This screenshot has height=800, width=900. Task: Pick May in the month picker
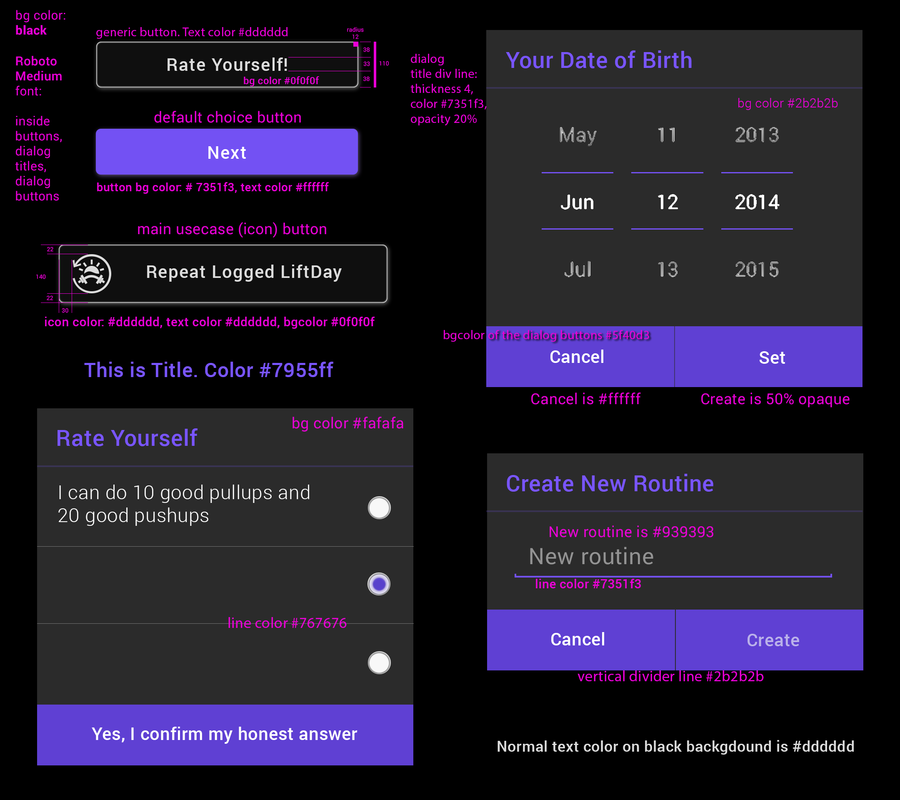pos(577,135)
